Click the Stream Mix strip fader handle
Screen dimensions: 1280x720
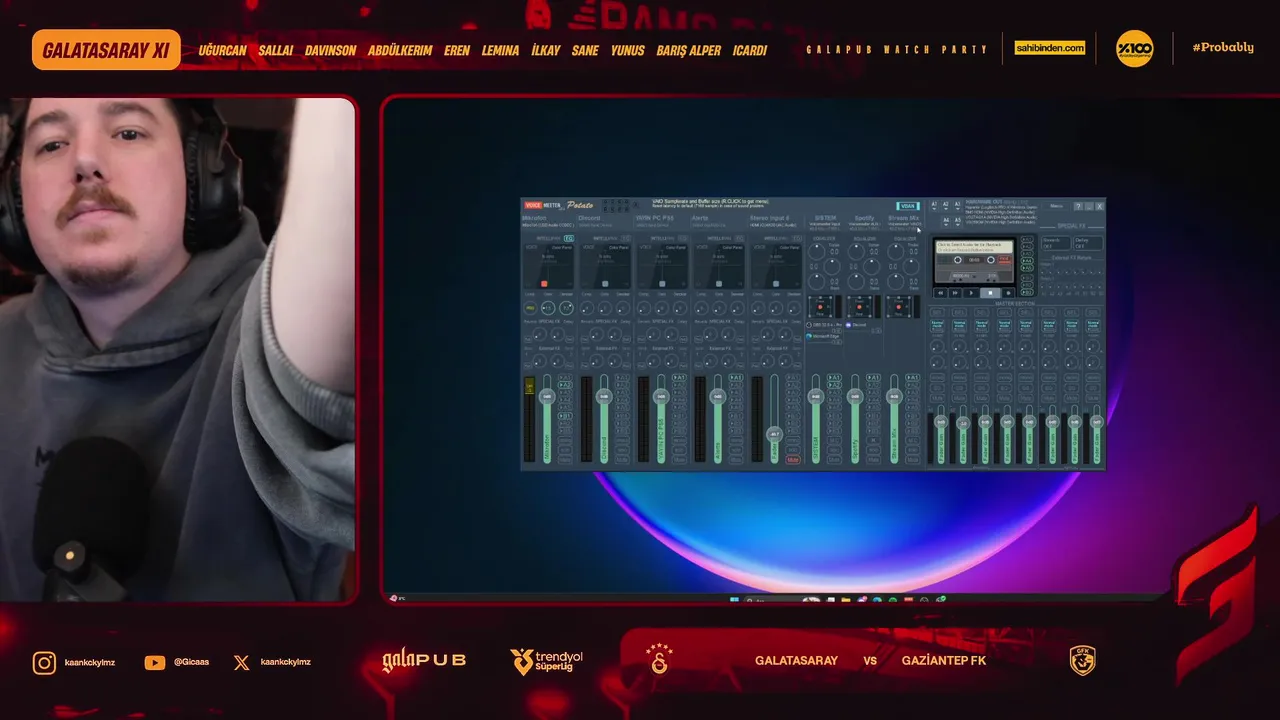tap(894, 397)
